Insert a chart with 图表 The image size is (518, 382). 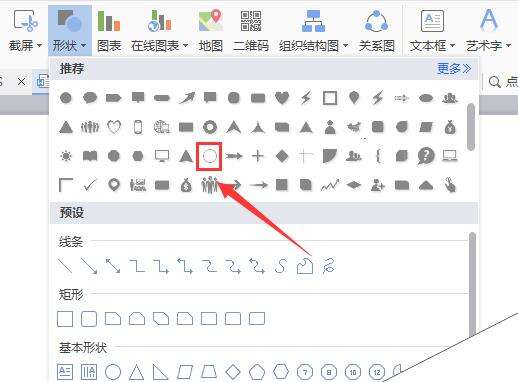pos(109,31)
